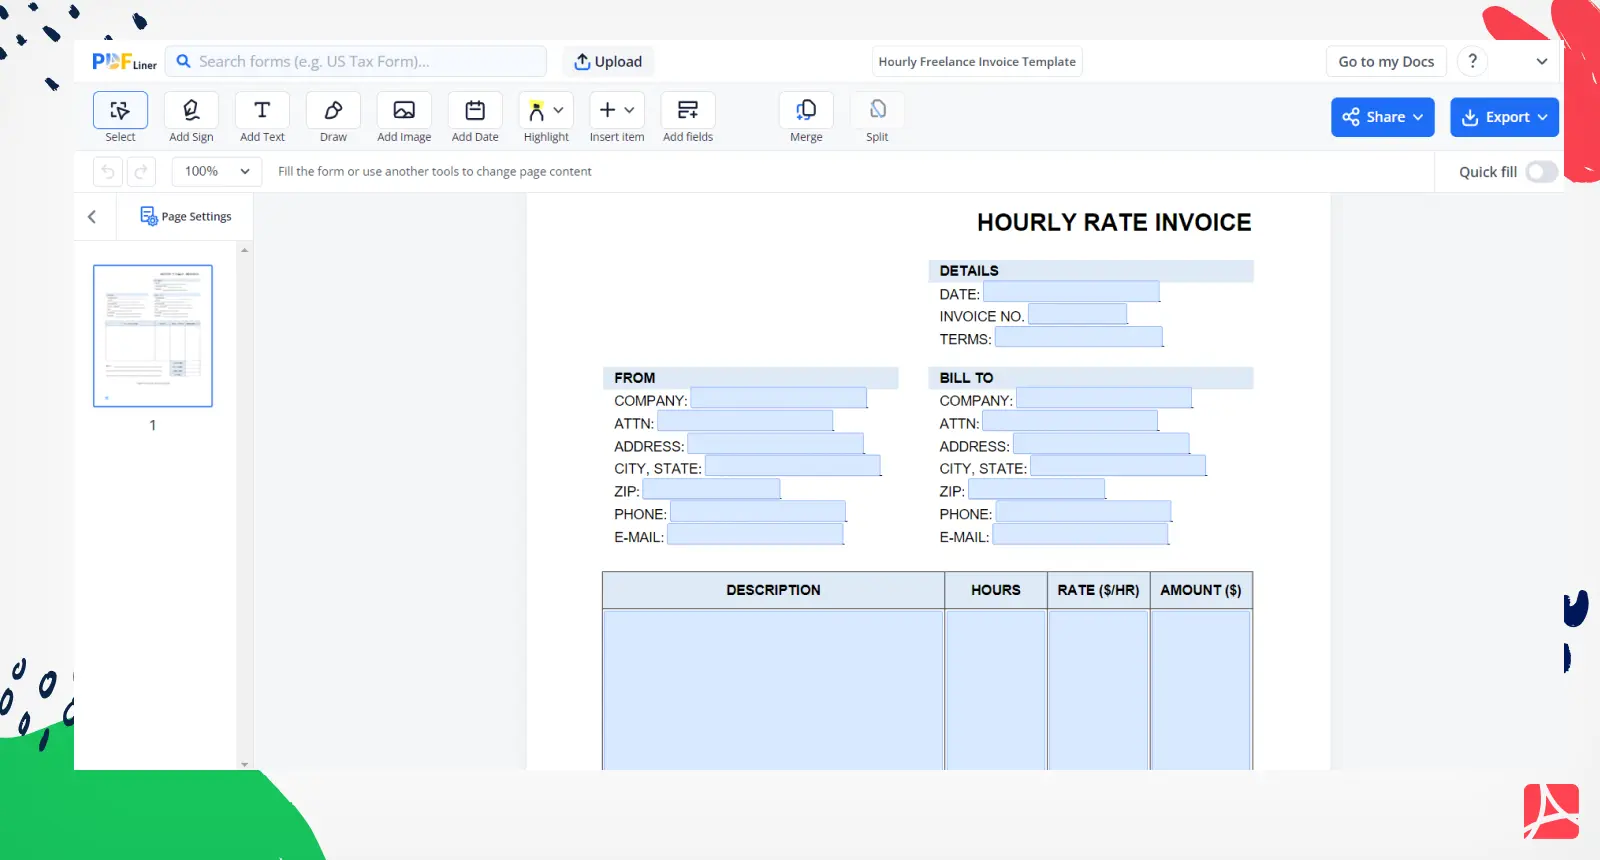Select the Select tool
This screenshot has height=860, width=1600.
click(x=120, y=110)
